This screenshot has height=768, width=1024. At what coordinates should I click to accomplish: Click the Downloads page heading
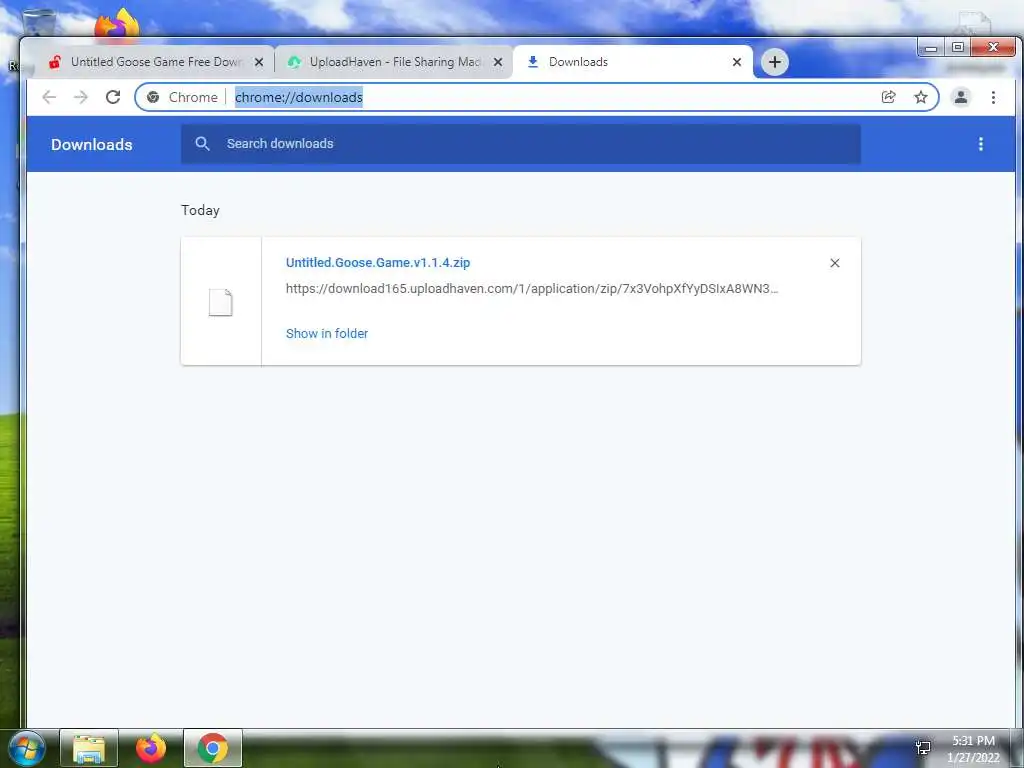pos(91,144)
